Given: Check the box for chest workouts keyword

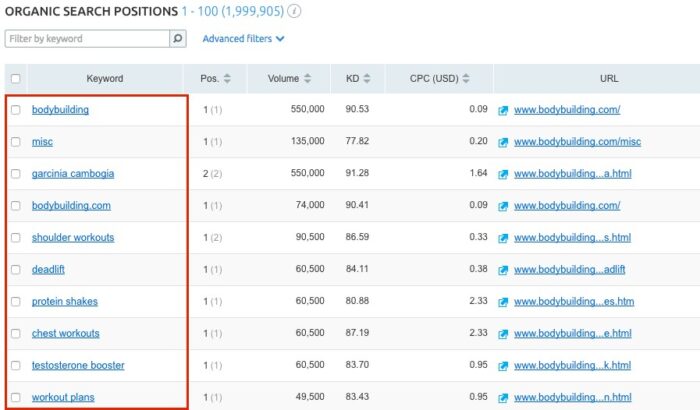Looking at the screenshot, I should tap(16, 334).
